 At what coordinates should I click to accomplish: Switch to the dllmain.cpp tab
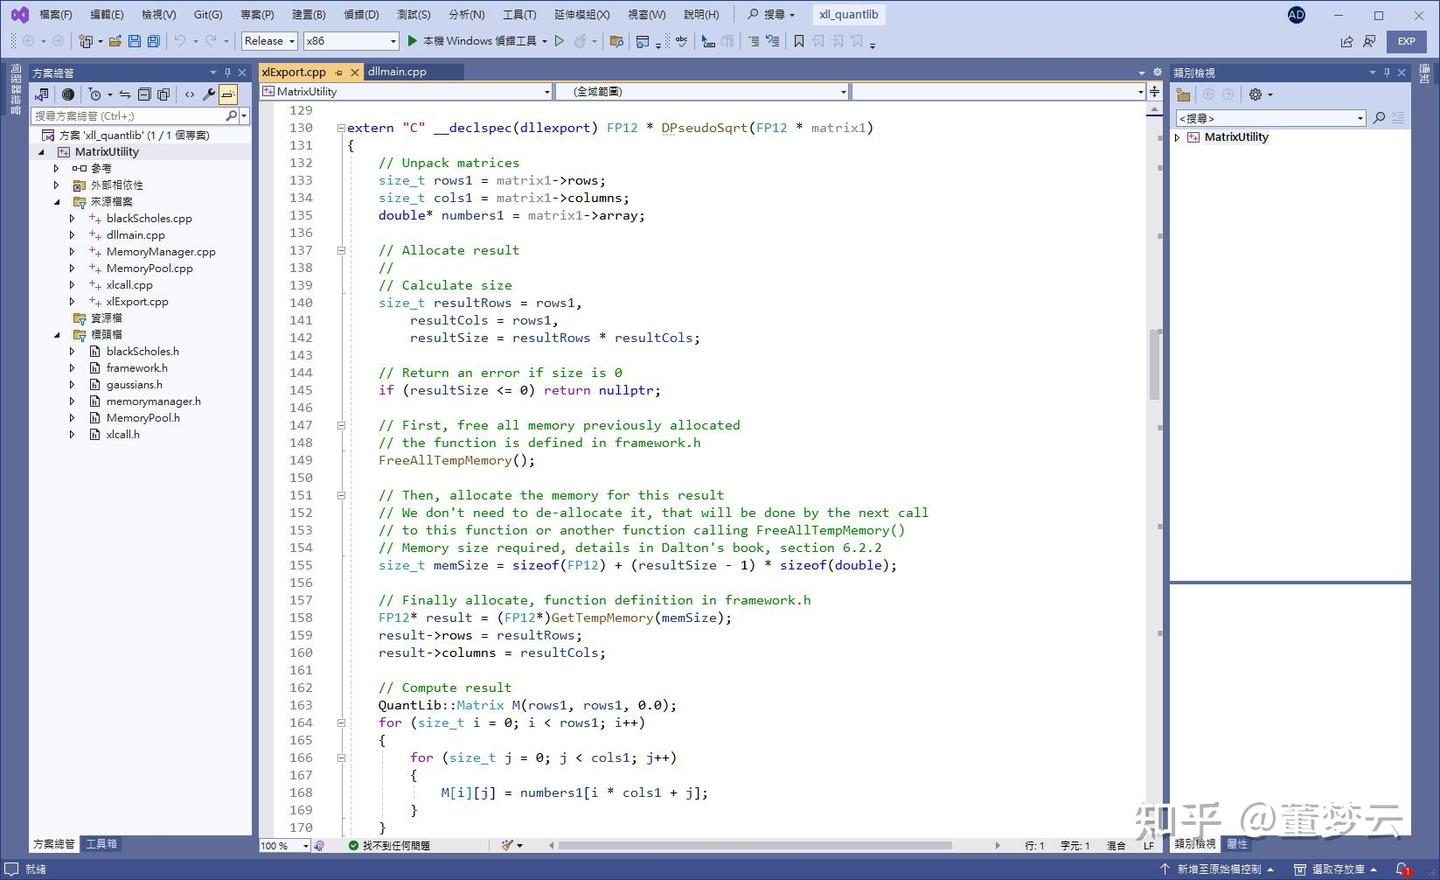click(397, 72)
